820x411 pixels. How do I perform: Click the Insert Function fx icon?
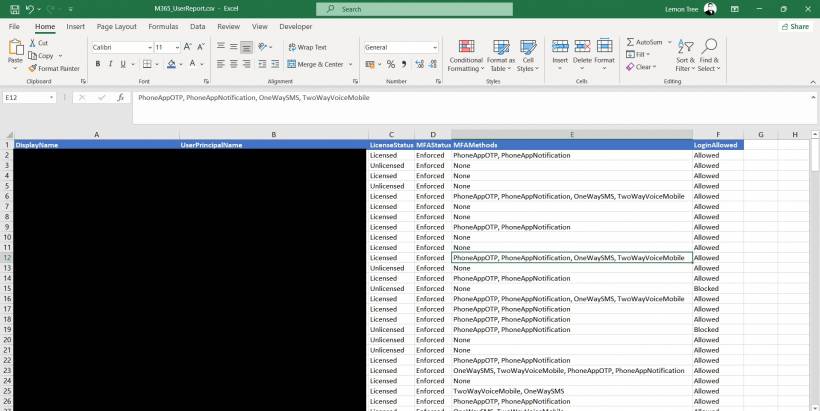121,98
